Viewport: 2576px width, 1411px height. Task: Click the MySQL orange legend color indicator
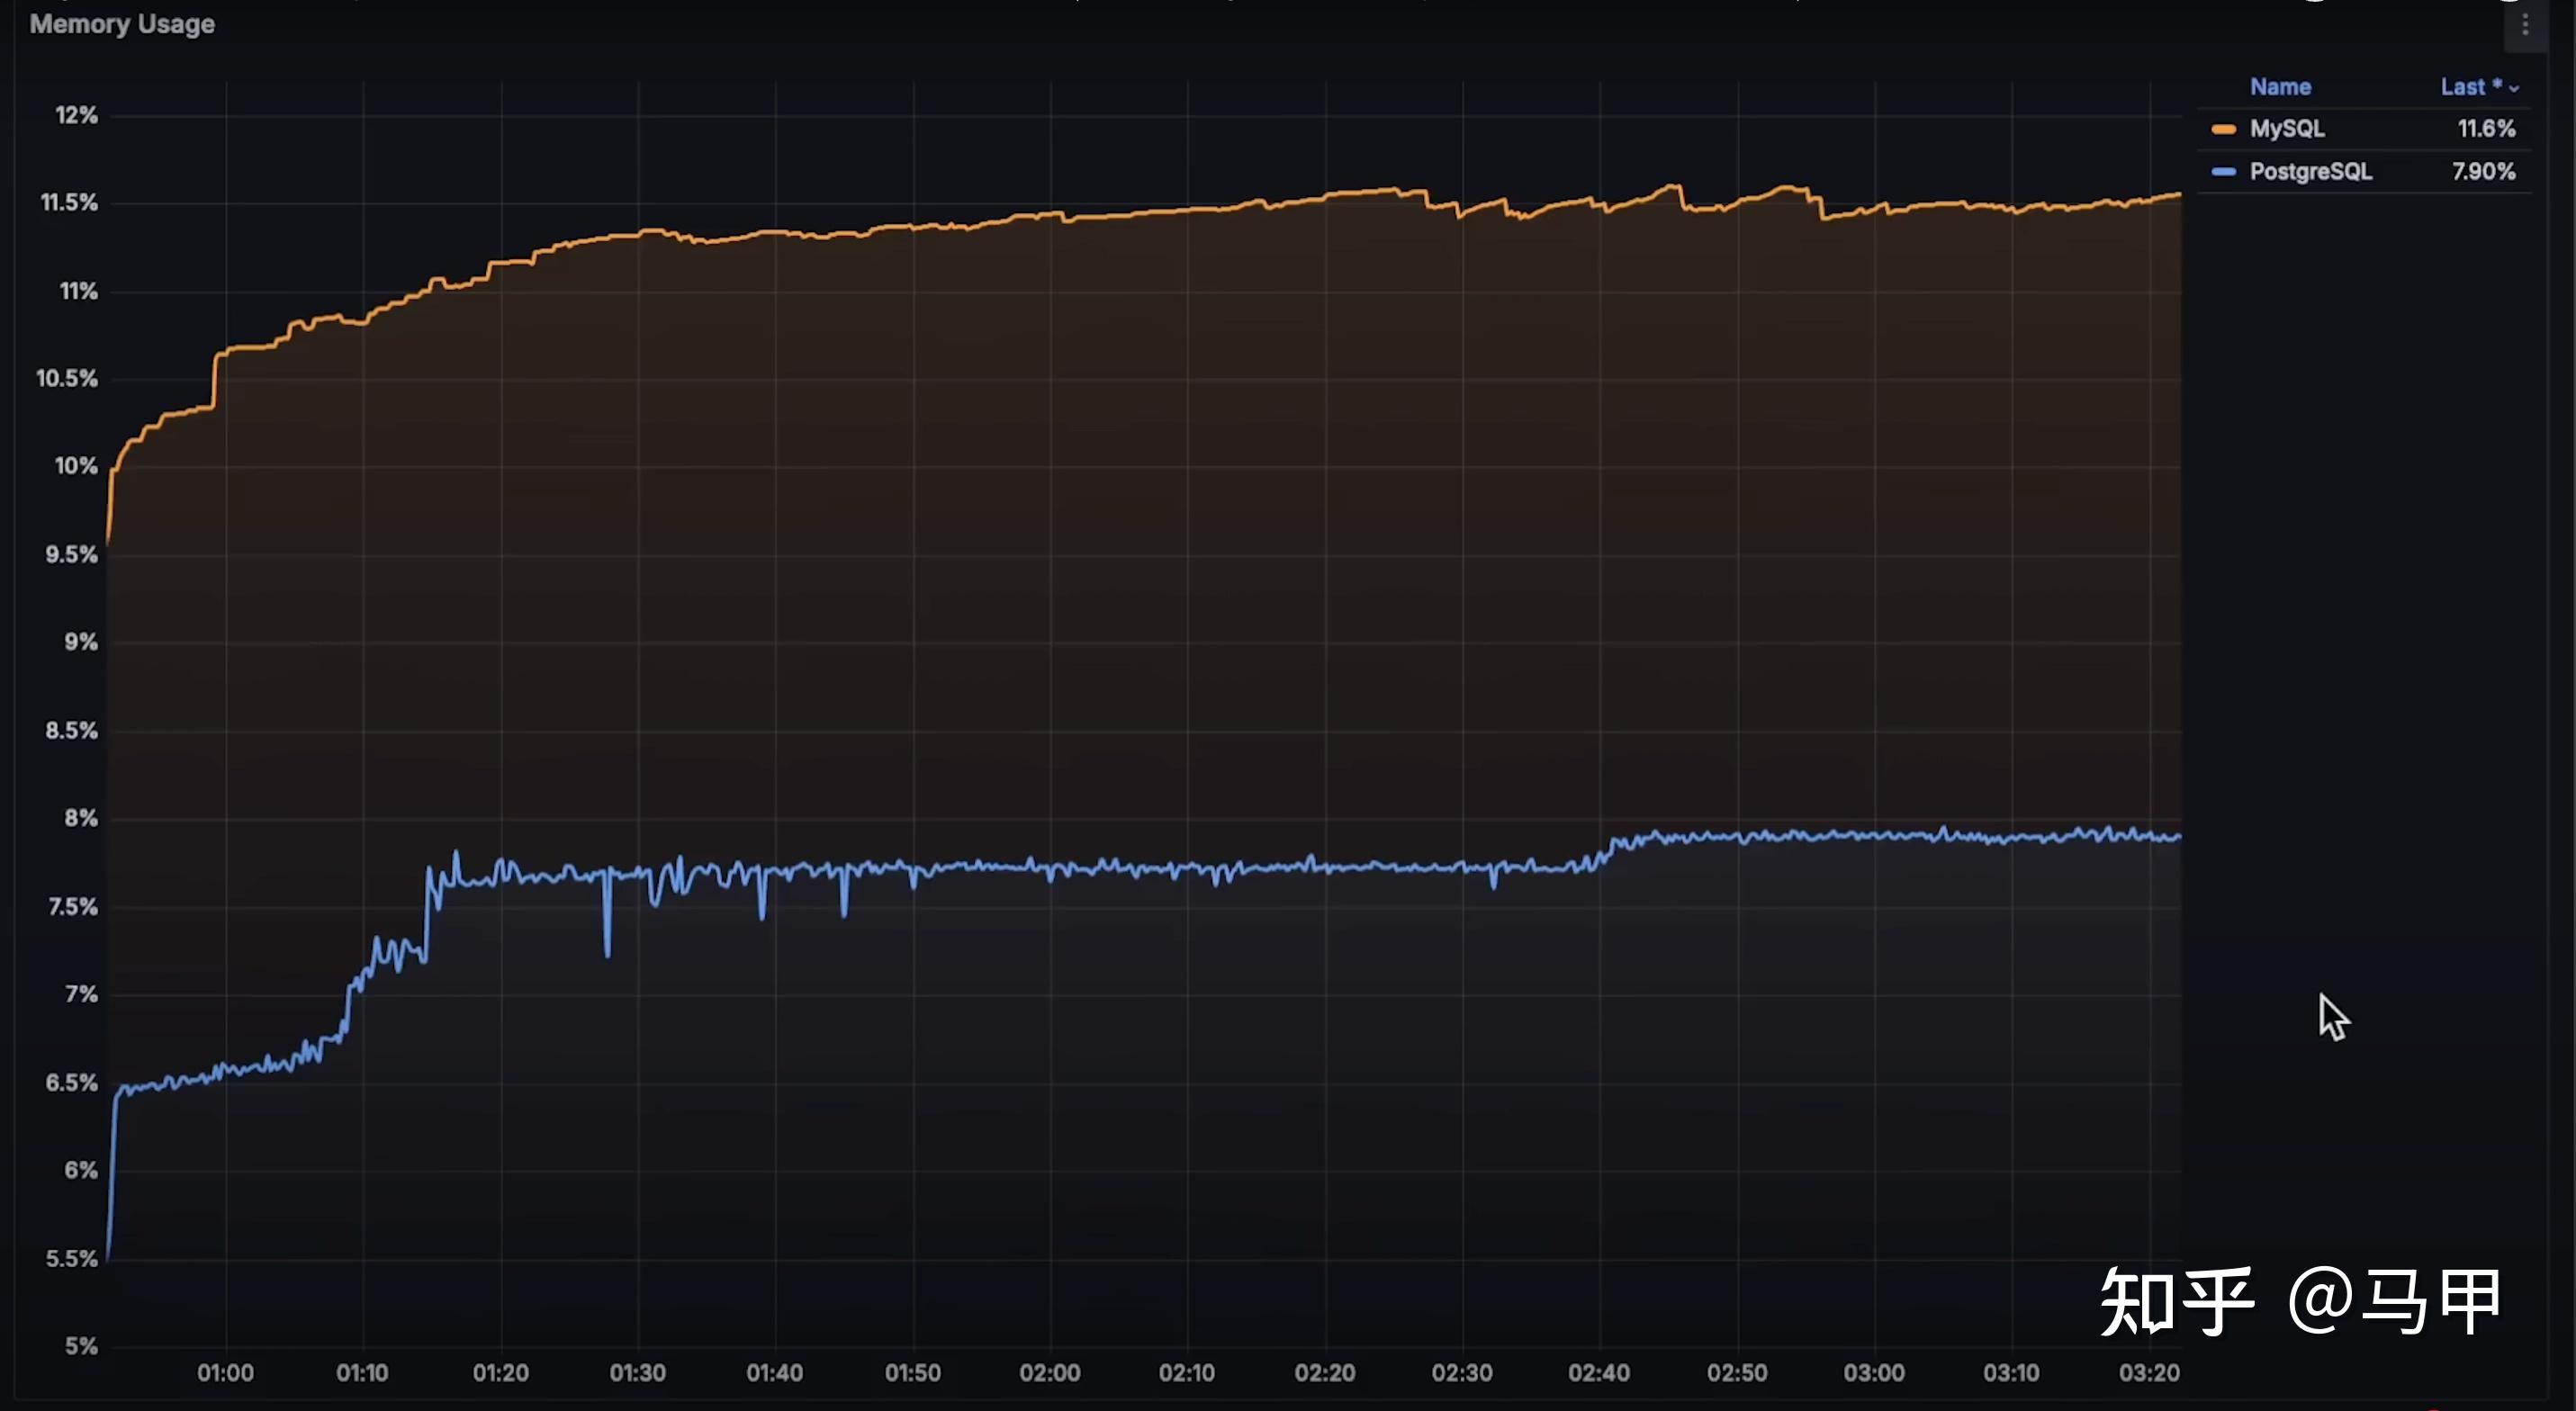coord(2222,129)
